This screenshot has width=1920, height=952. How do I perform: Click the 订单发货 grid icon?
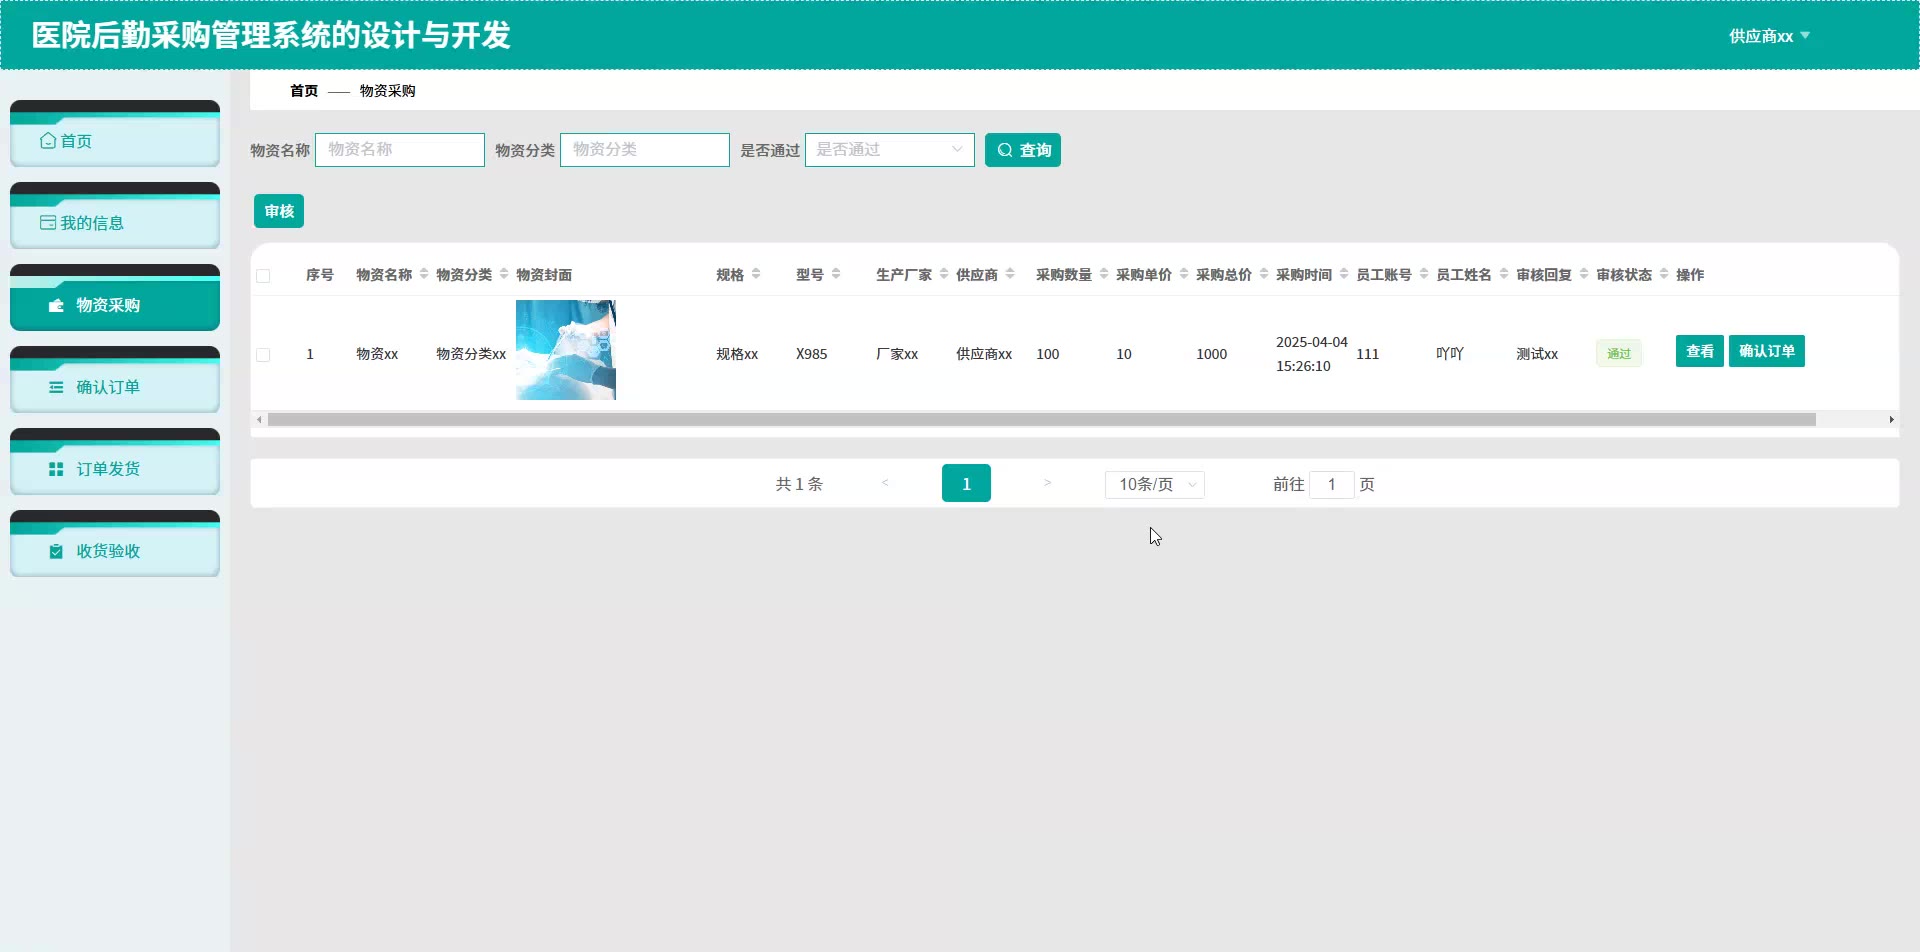57,469
